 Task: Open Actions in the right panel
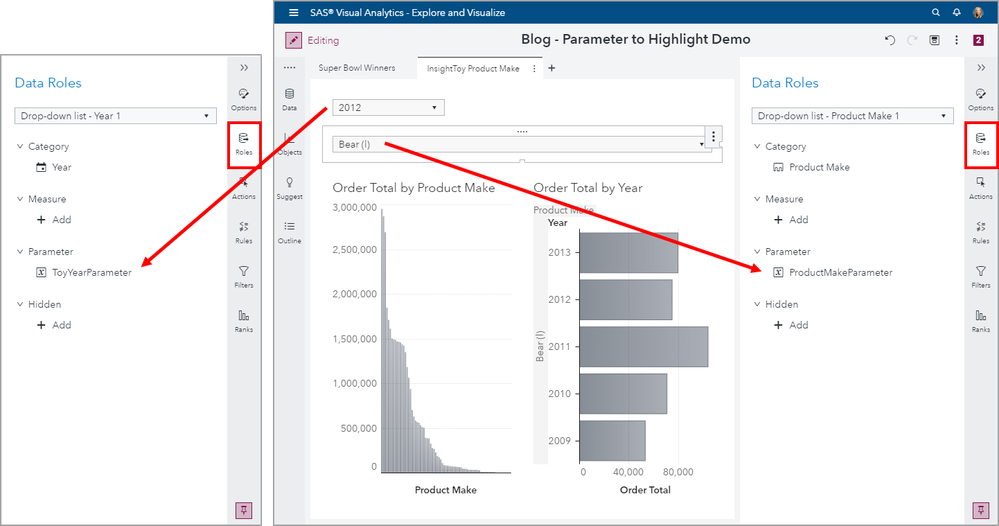pyautogui.click(x=981, y=188)
